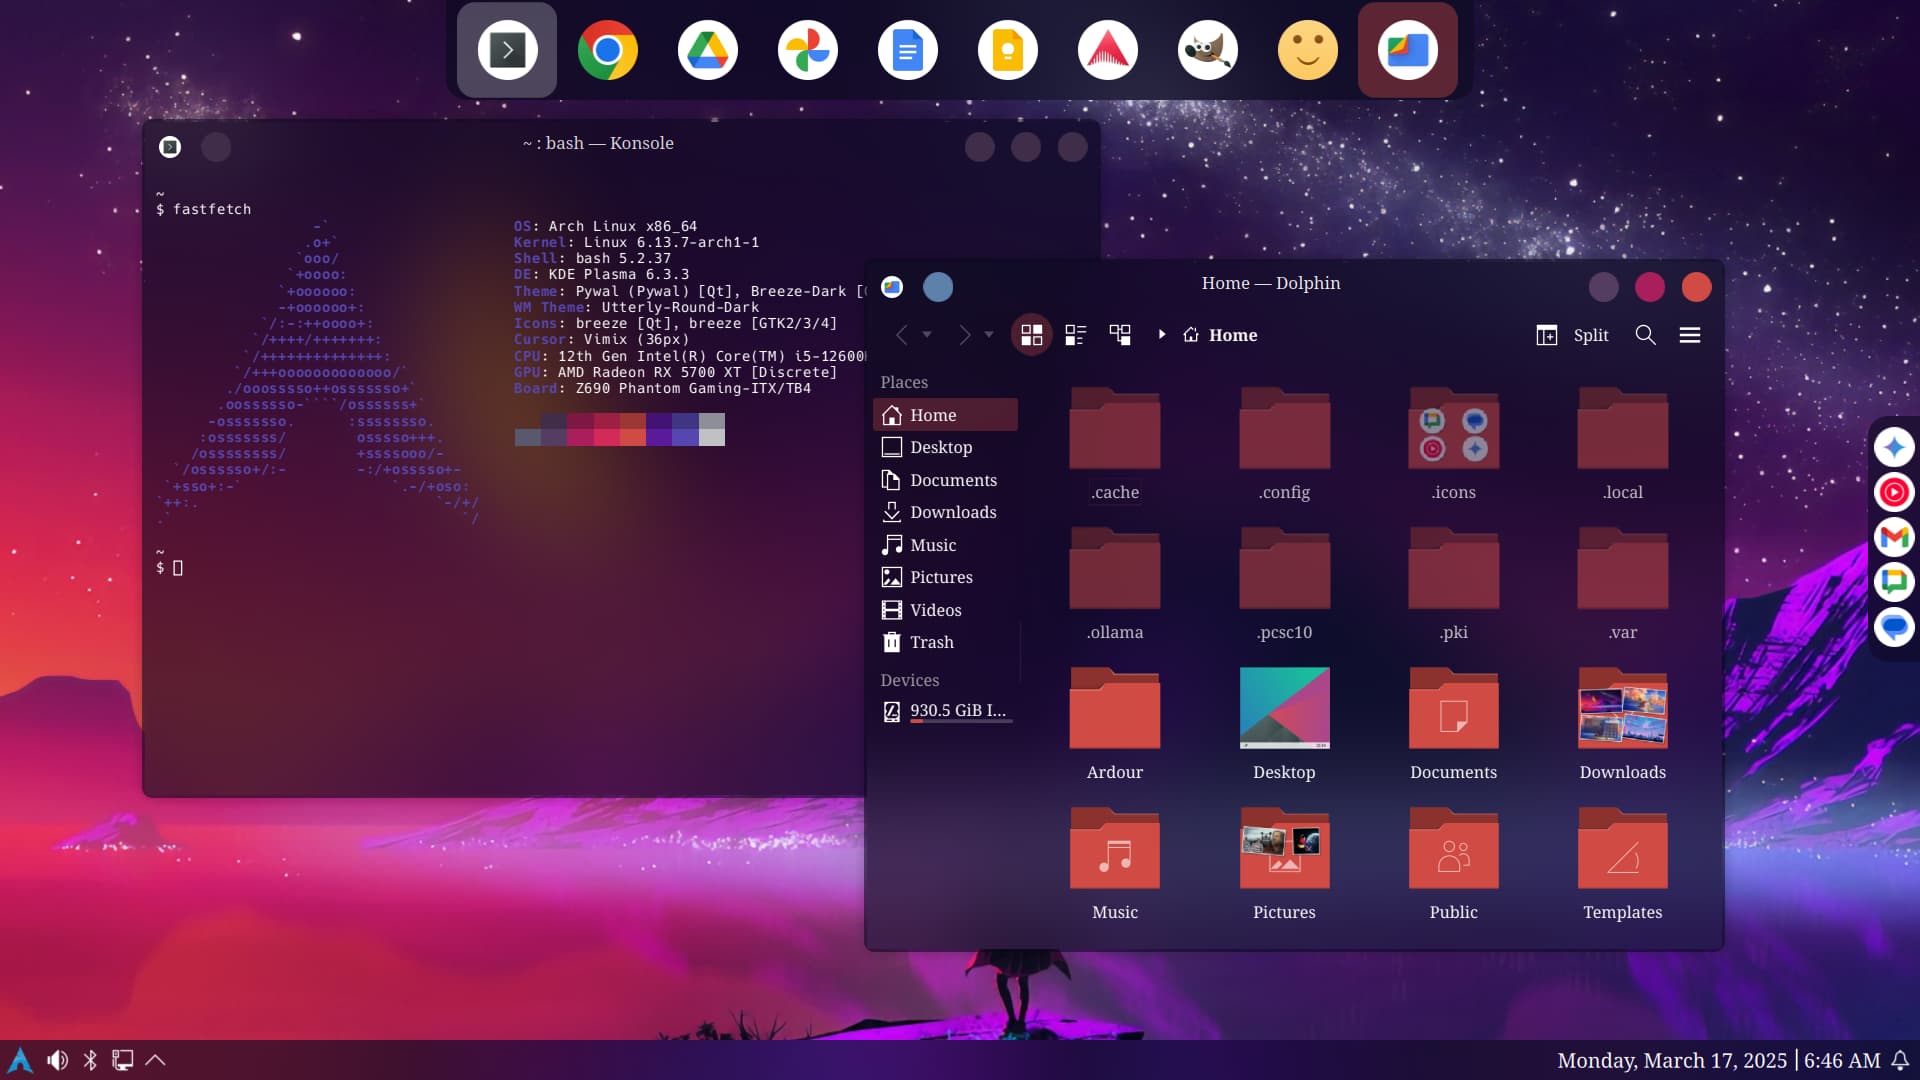Image resolution: width=1920 pixels, height=1080 pixels.
Task: Select Desktop in Places panel
Action: [x=945, y=447]
